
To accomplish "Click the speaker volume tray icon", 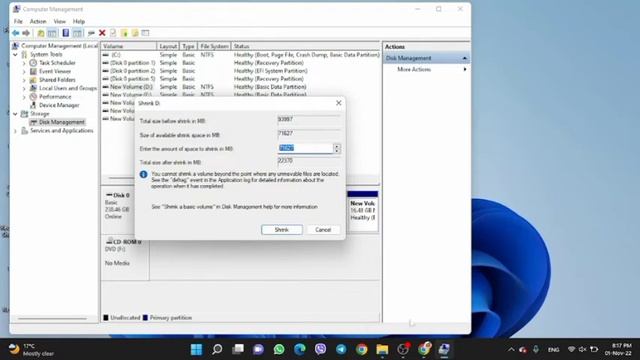I will pyautogui.click(x=582, y=349).
